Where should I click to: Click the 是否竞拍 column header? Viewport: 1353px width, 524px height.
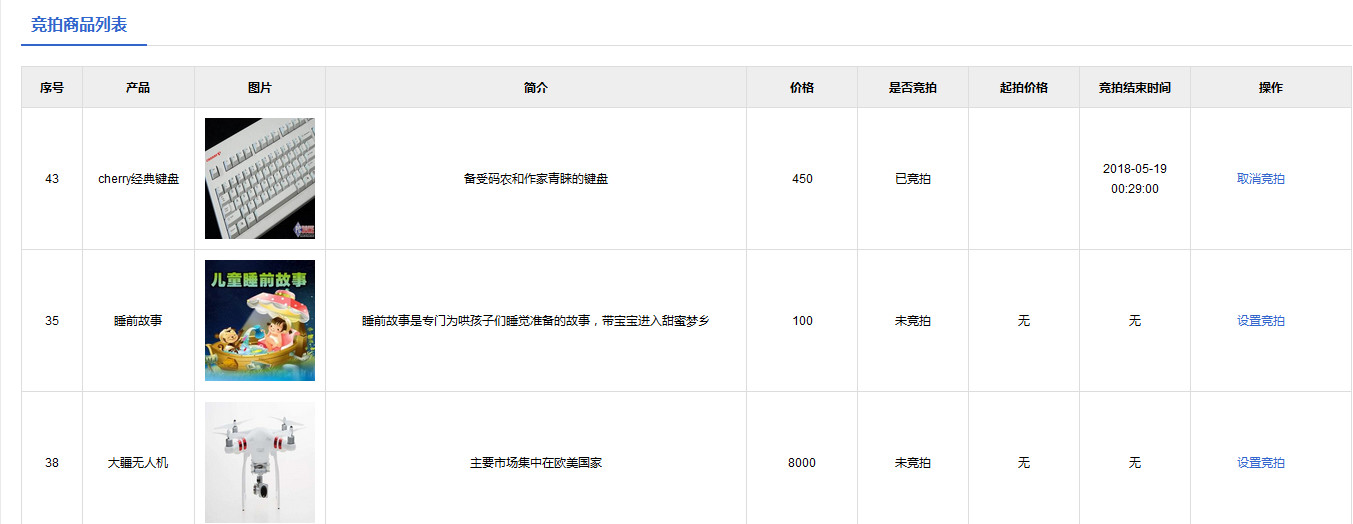tap(913, 87)
